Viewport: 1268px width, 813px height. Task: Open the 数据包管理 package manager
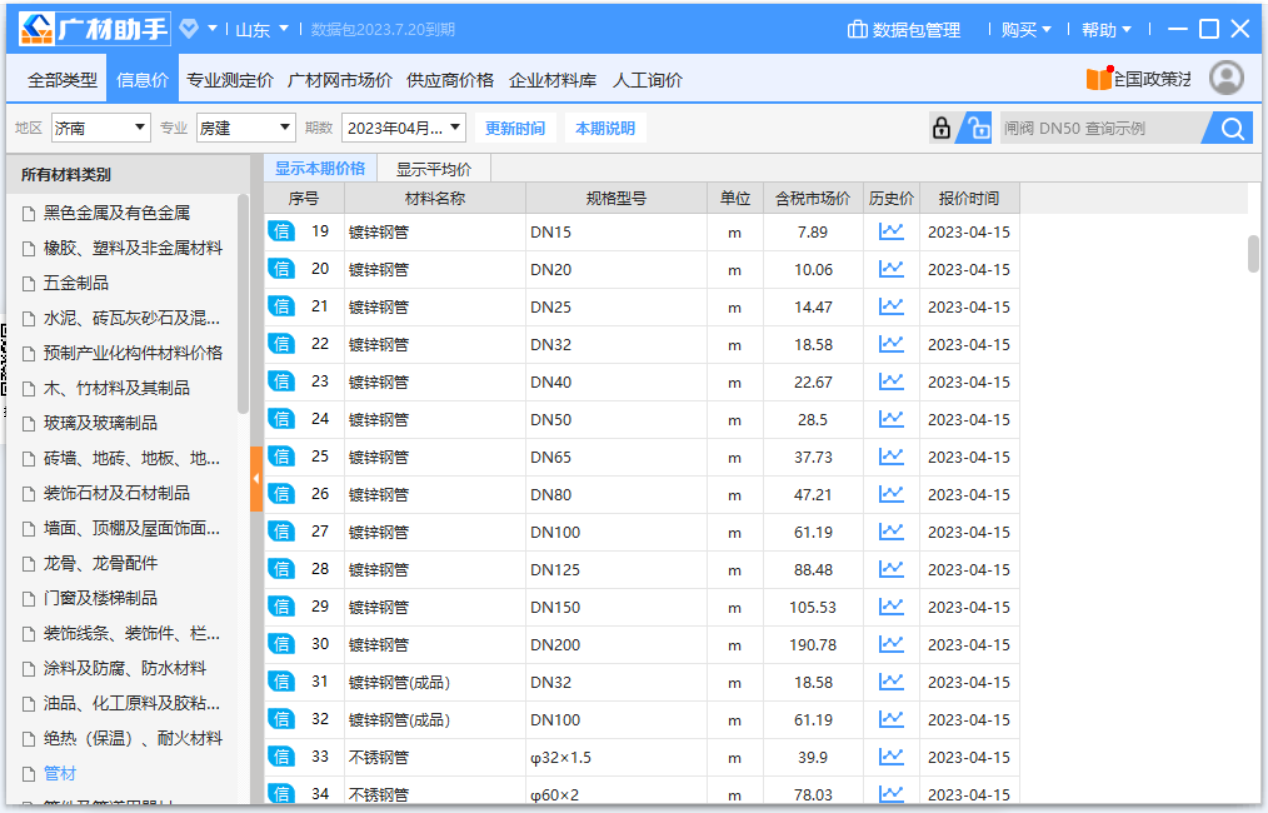pyautogui.click(x=904, y=30)
